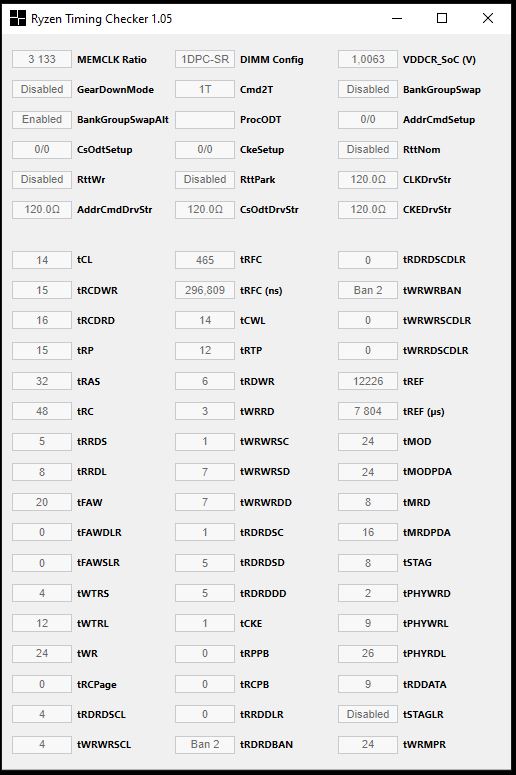This screenshot has height=775, width=516.
Task: Click the tWR value field
Action: tap(42, 653)
